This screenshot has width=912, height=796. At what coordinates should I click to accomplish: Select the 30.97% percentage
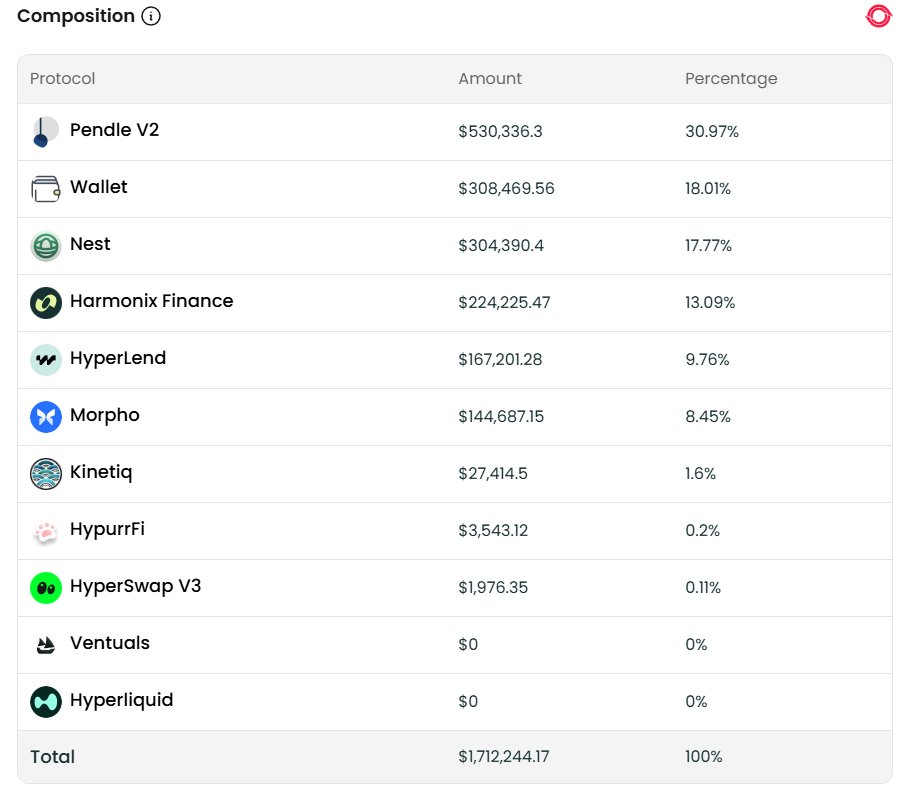point(711,131)
